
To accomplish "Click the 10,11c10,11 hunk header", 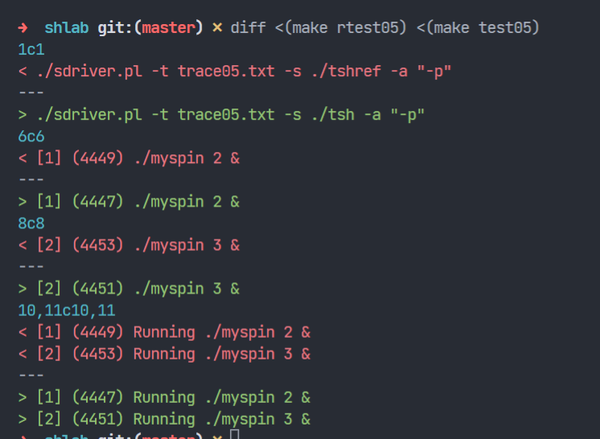I will 67,310.
